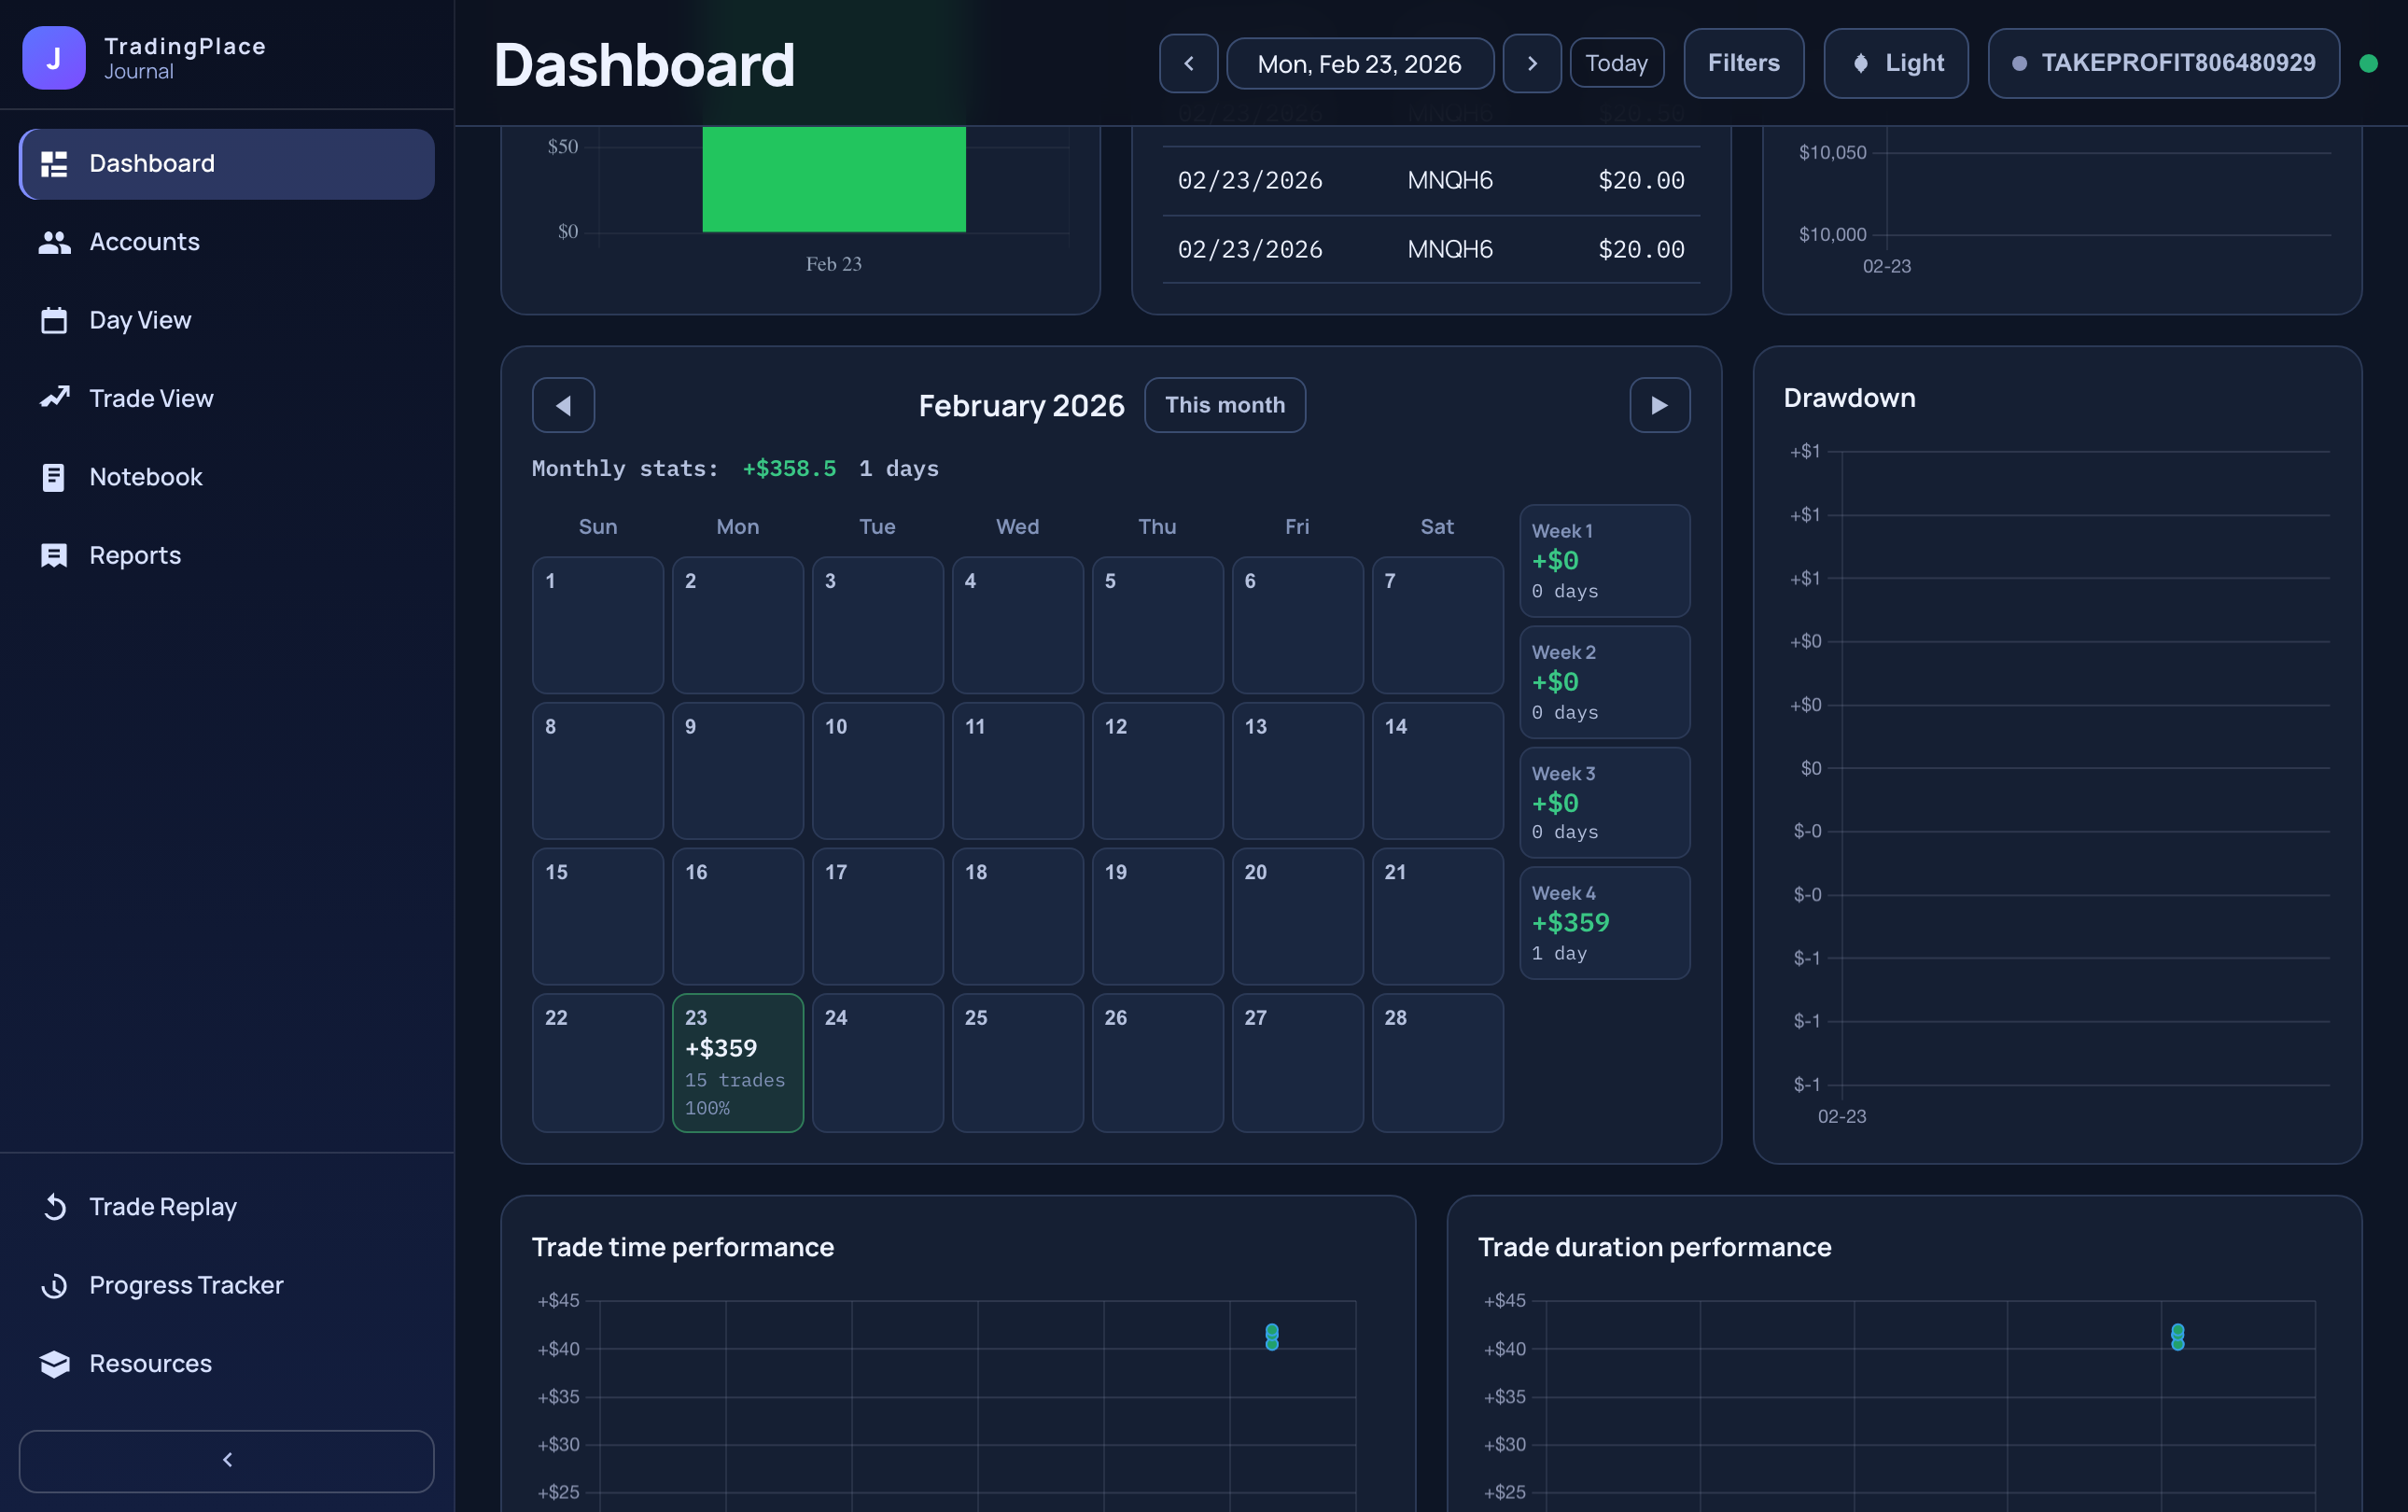The width and height of the screenshot is (2408, 1512).
Task: Click the Trade View trend arrow icon
Action: [54, 398]
